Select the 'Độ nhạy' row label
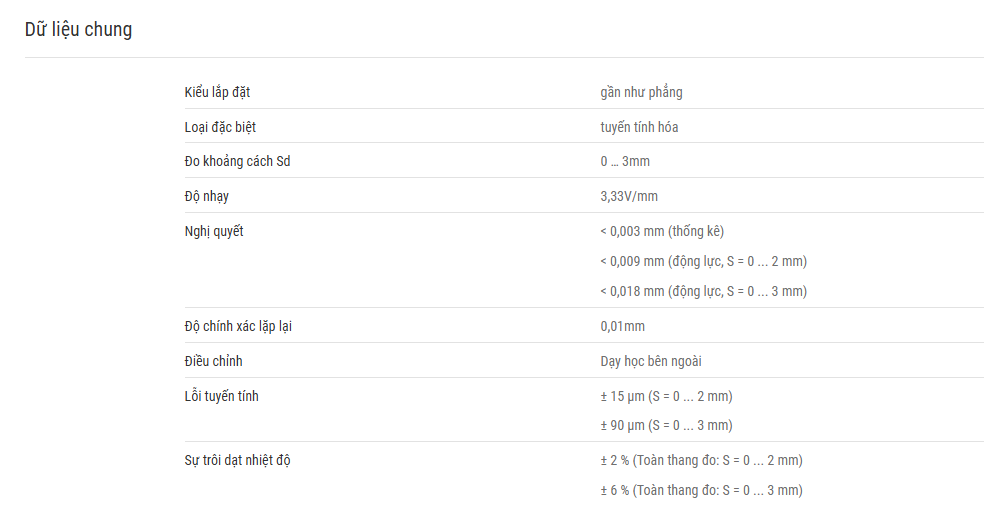This screenshot has height=518, width=984. click(x=206, y=197)
